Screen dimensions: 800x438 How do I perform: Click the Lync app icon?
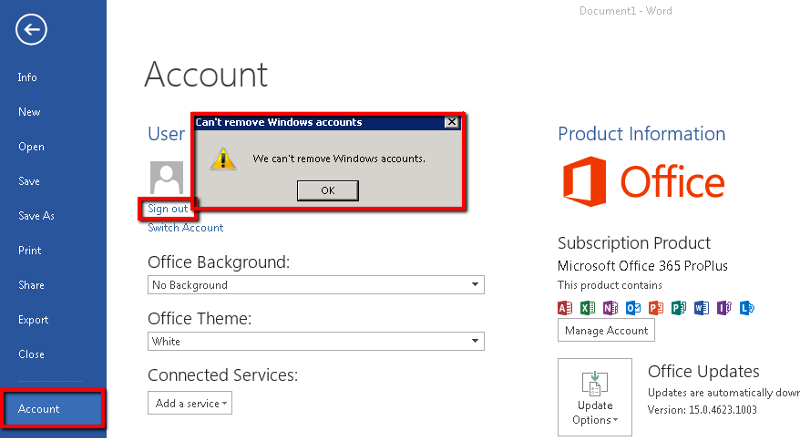pos(747,308)
